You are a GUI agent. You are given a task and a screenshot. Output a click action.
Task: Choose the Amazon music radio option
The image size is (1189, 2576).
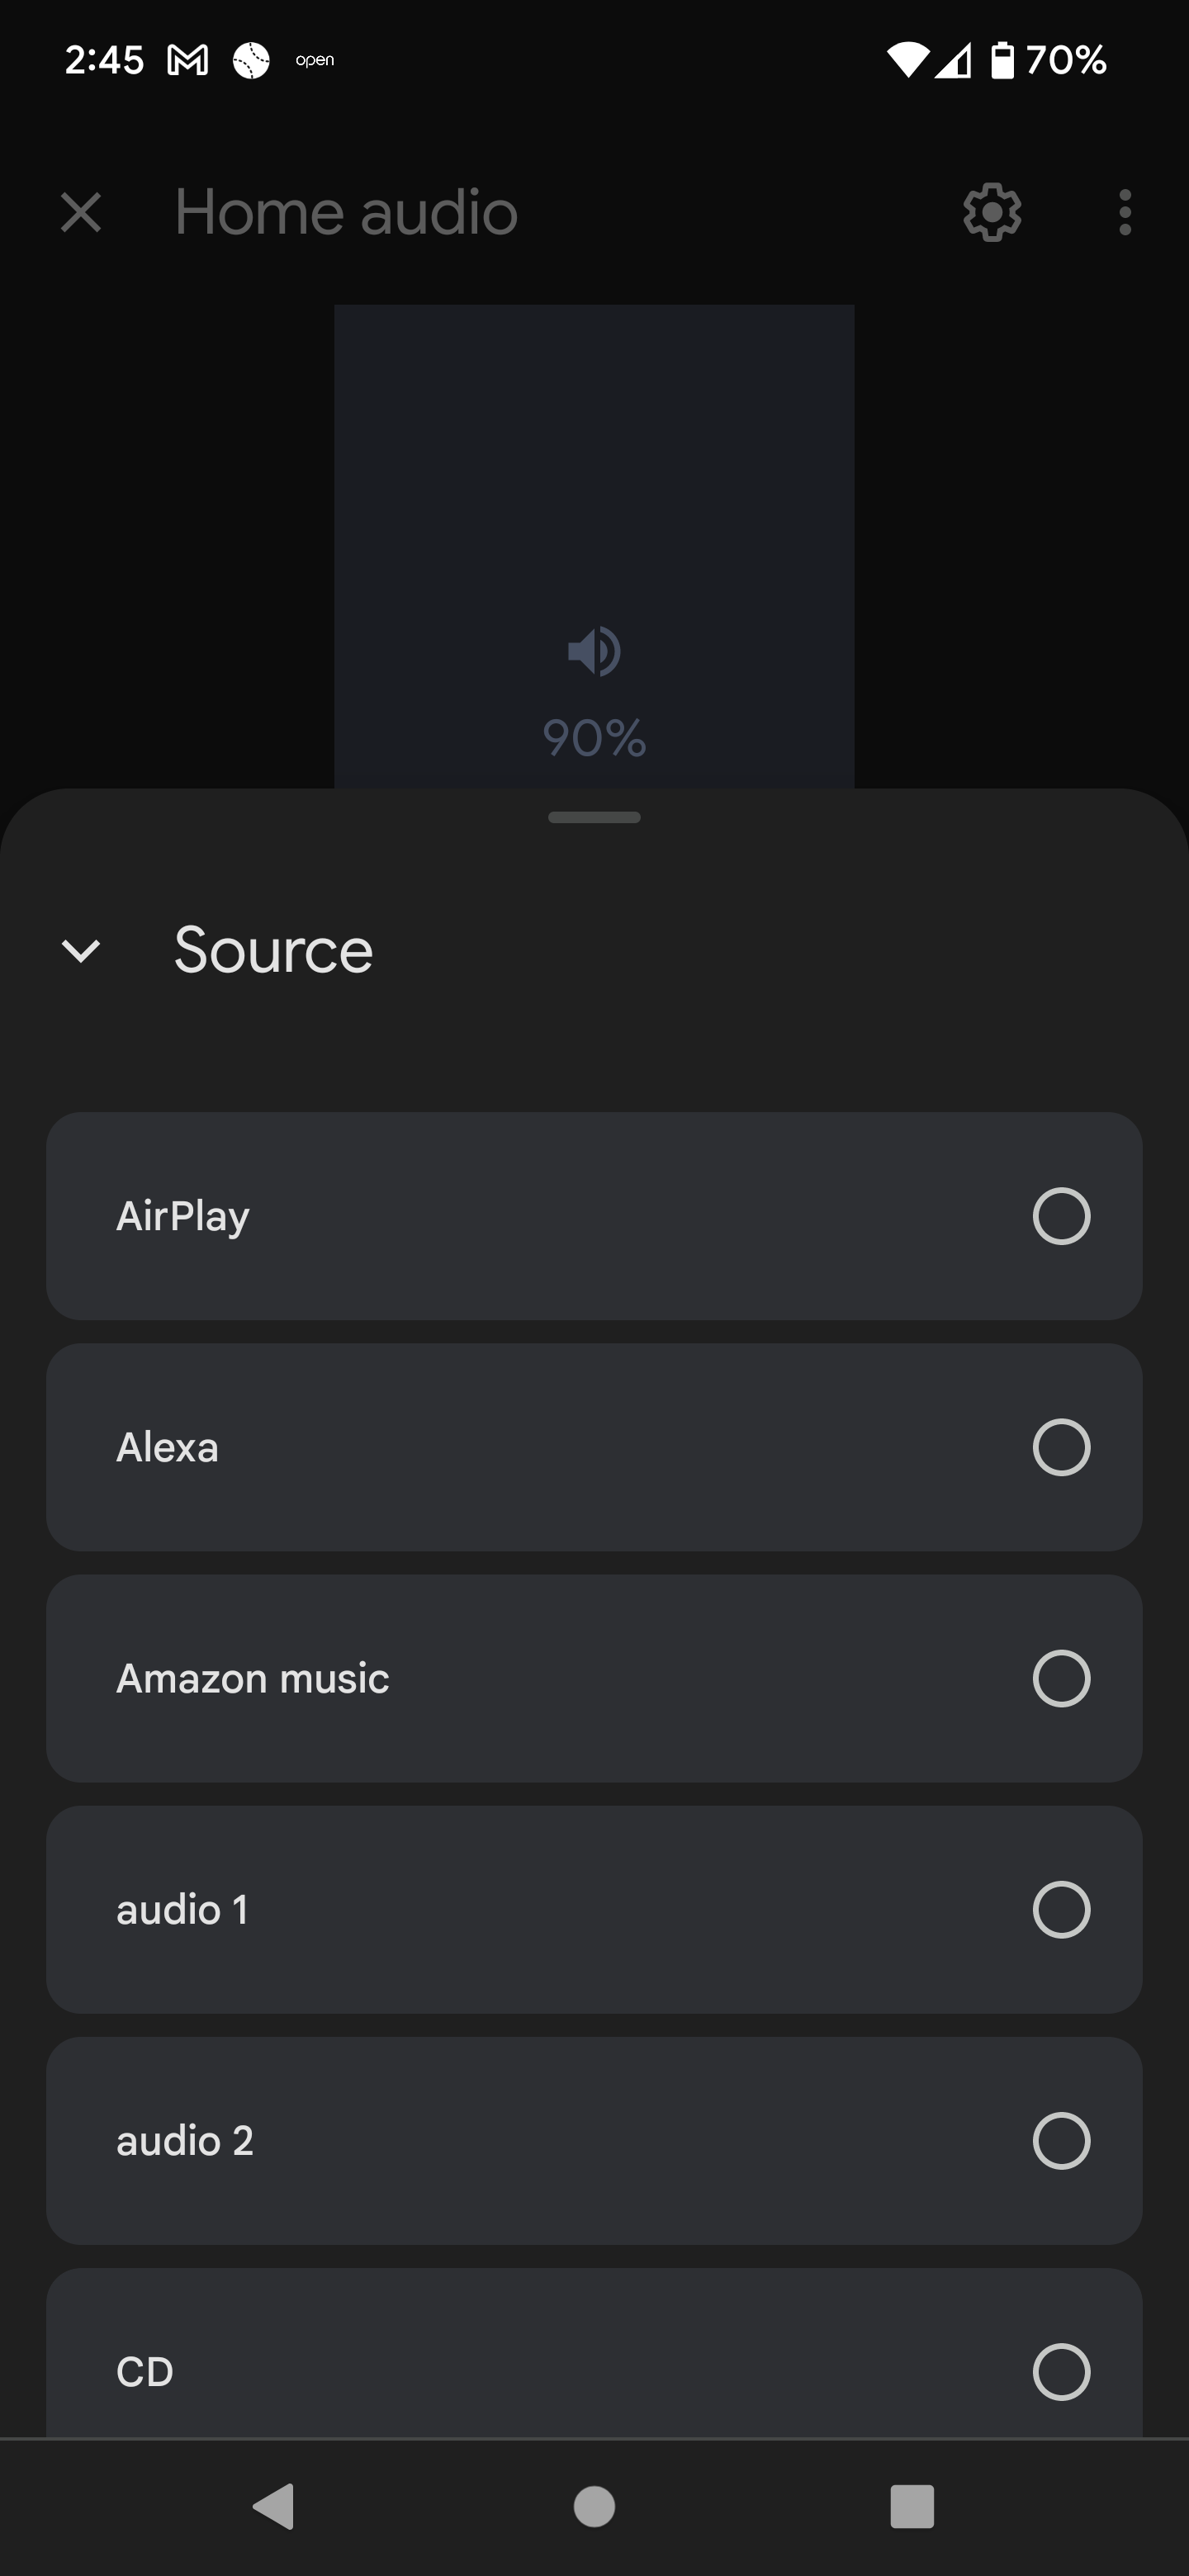1061,1678
